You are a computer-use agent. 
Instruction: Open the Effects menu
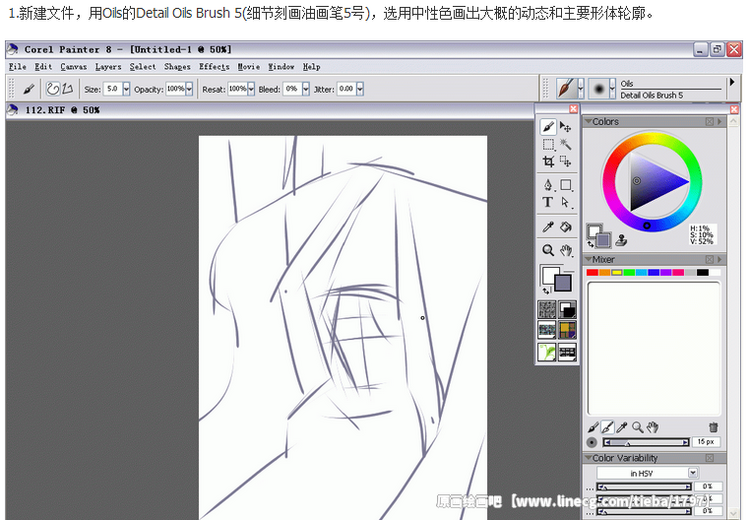pyautogui.click(x=214, y=66)
